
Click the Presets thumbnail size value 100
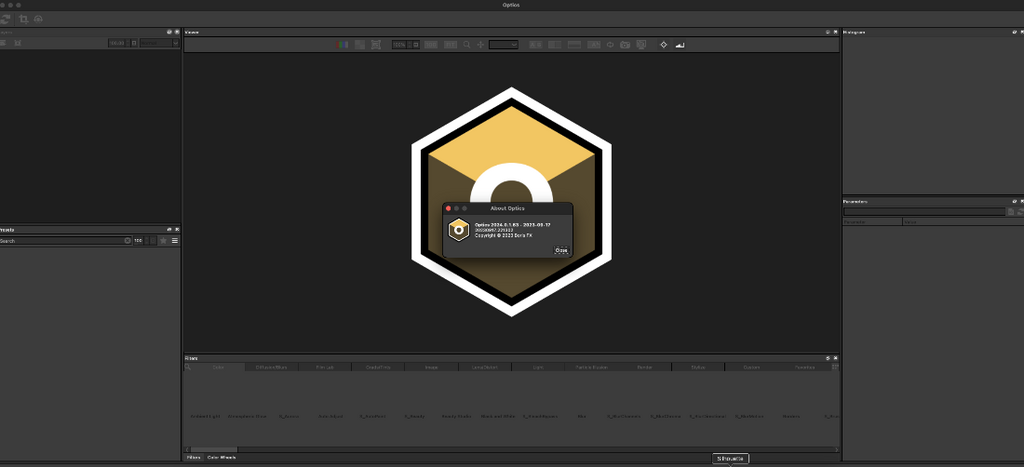point(138,240)
